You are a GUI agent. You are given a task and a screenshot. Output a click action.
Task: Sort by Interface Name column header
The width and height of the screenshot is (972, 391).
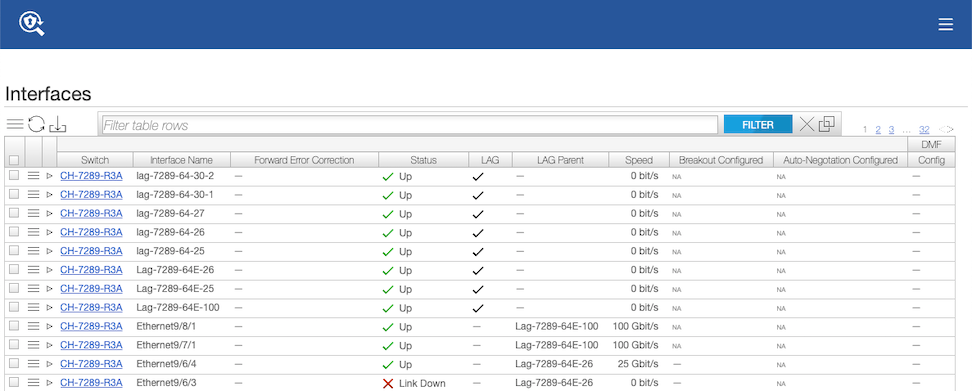click(182, 160)
